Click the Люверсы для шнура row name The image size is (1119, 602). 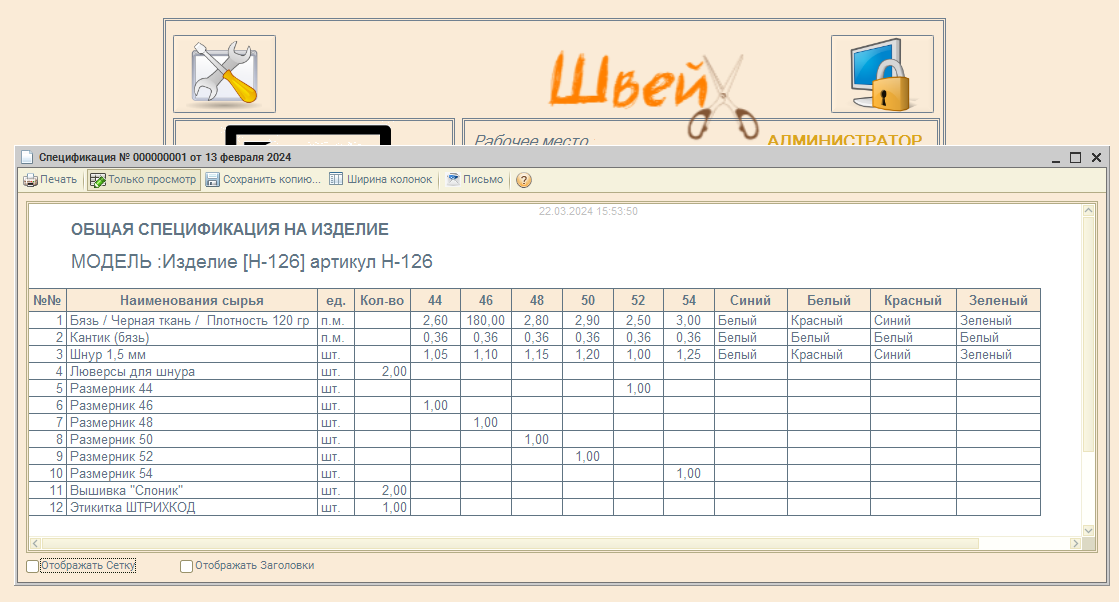[191, 372]
